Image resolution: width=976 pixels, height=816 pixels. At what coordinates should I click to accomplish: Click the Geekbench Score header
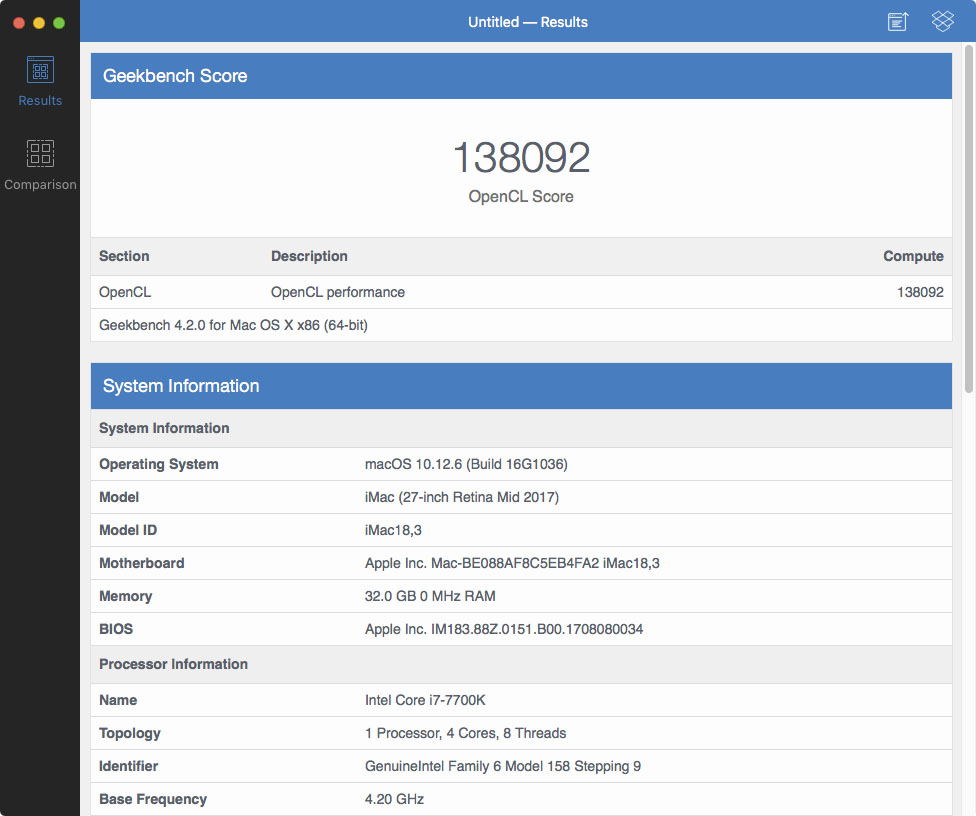tap(521, 76)
